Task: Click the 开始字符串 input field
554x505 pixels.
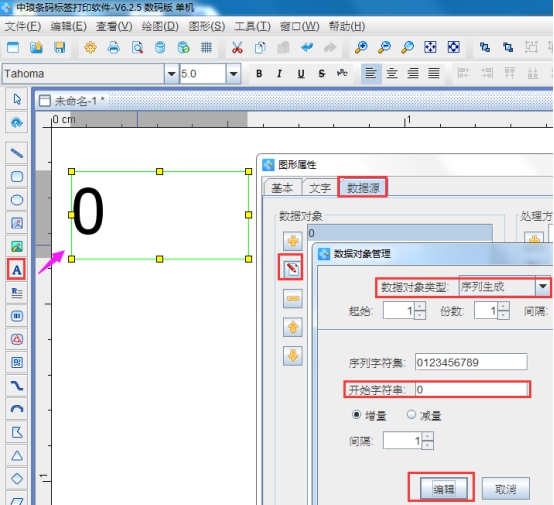Action: click(471, 389)
